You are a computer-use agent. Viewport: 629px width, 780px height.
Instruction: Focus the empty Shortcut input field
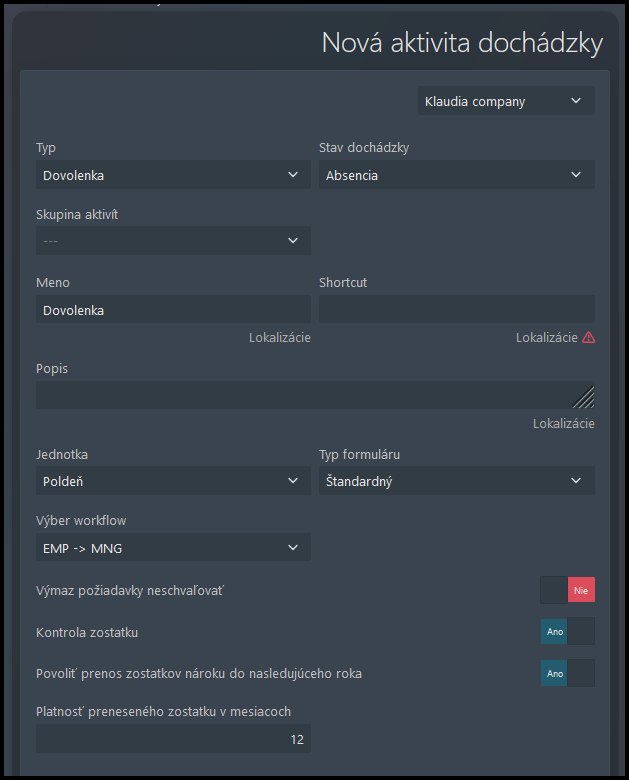[457, 309]
